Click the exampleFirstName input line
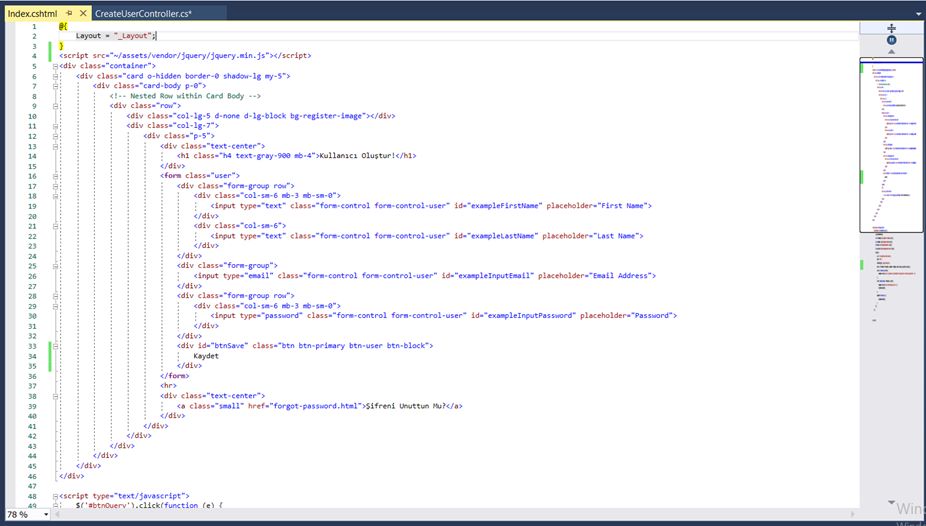Viewport: 926px width, 526px height. click(x=431, y=206)
